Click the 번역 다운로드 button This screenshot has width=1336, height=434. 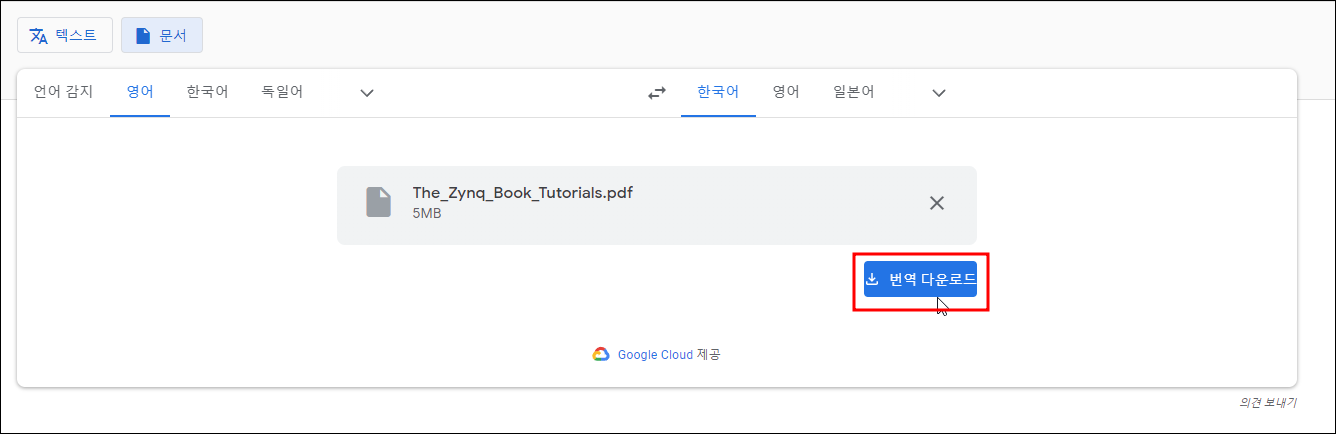click(920, 279)
